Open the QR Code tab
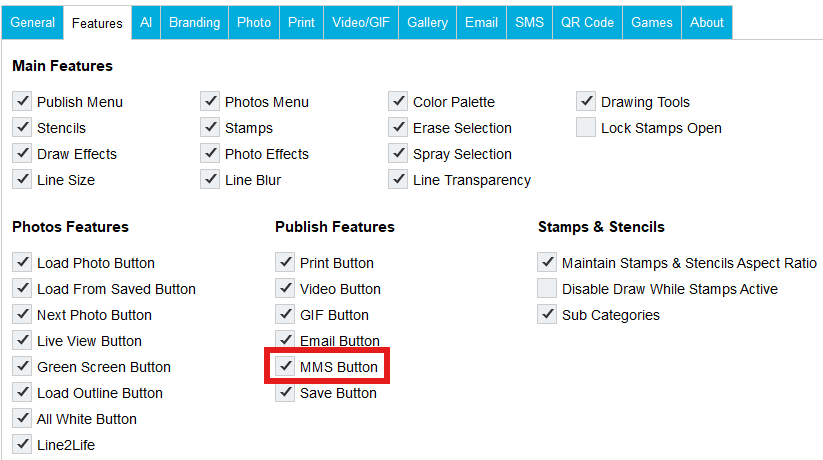The image size is (823, 460). point(587,23)
